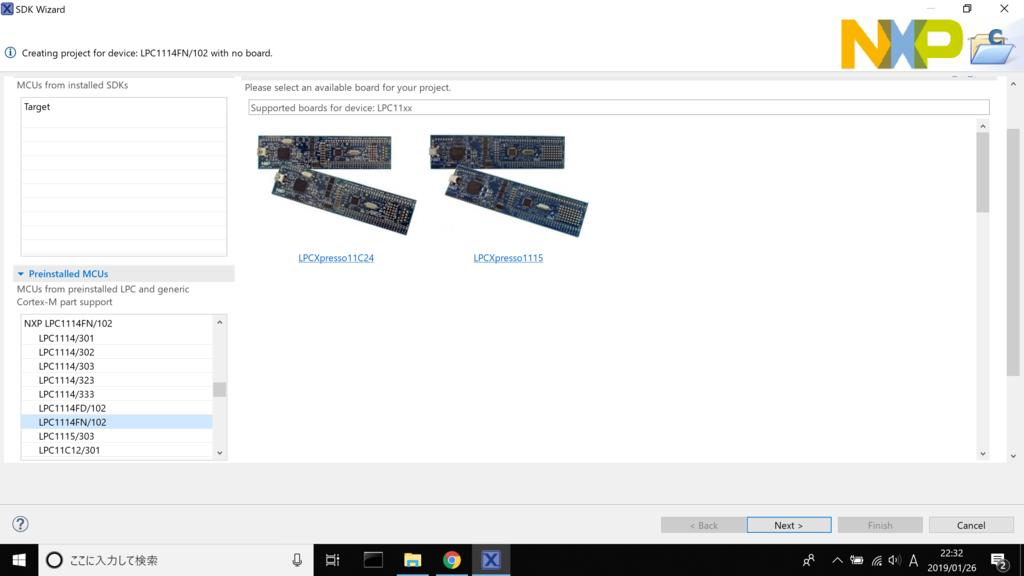Click the taskbar clock and date
Viewport: 1024px width, 576px height.
pos(952,560)
